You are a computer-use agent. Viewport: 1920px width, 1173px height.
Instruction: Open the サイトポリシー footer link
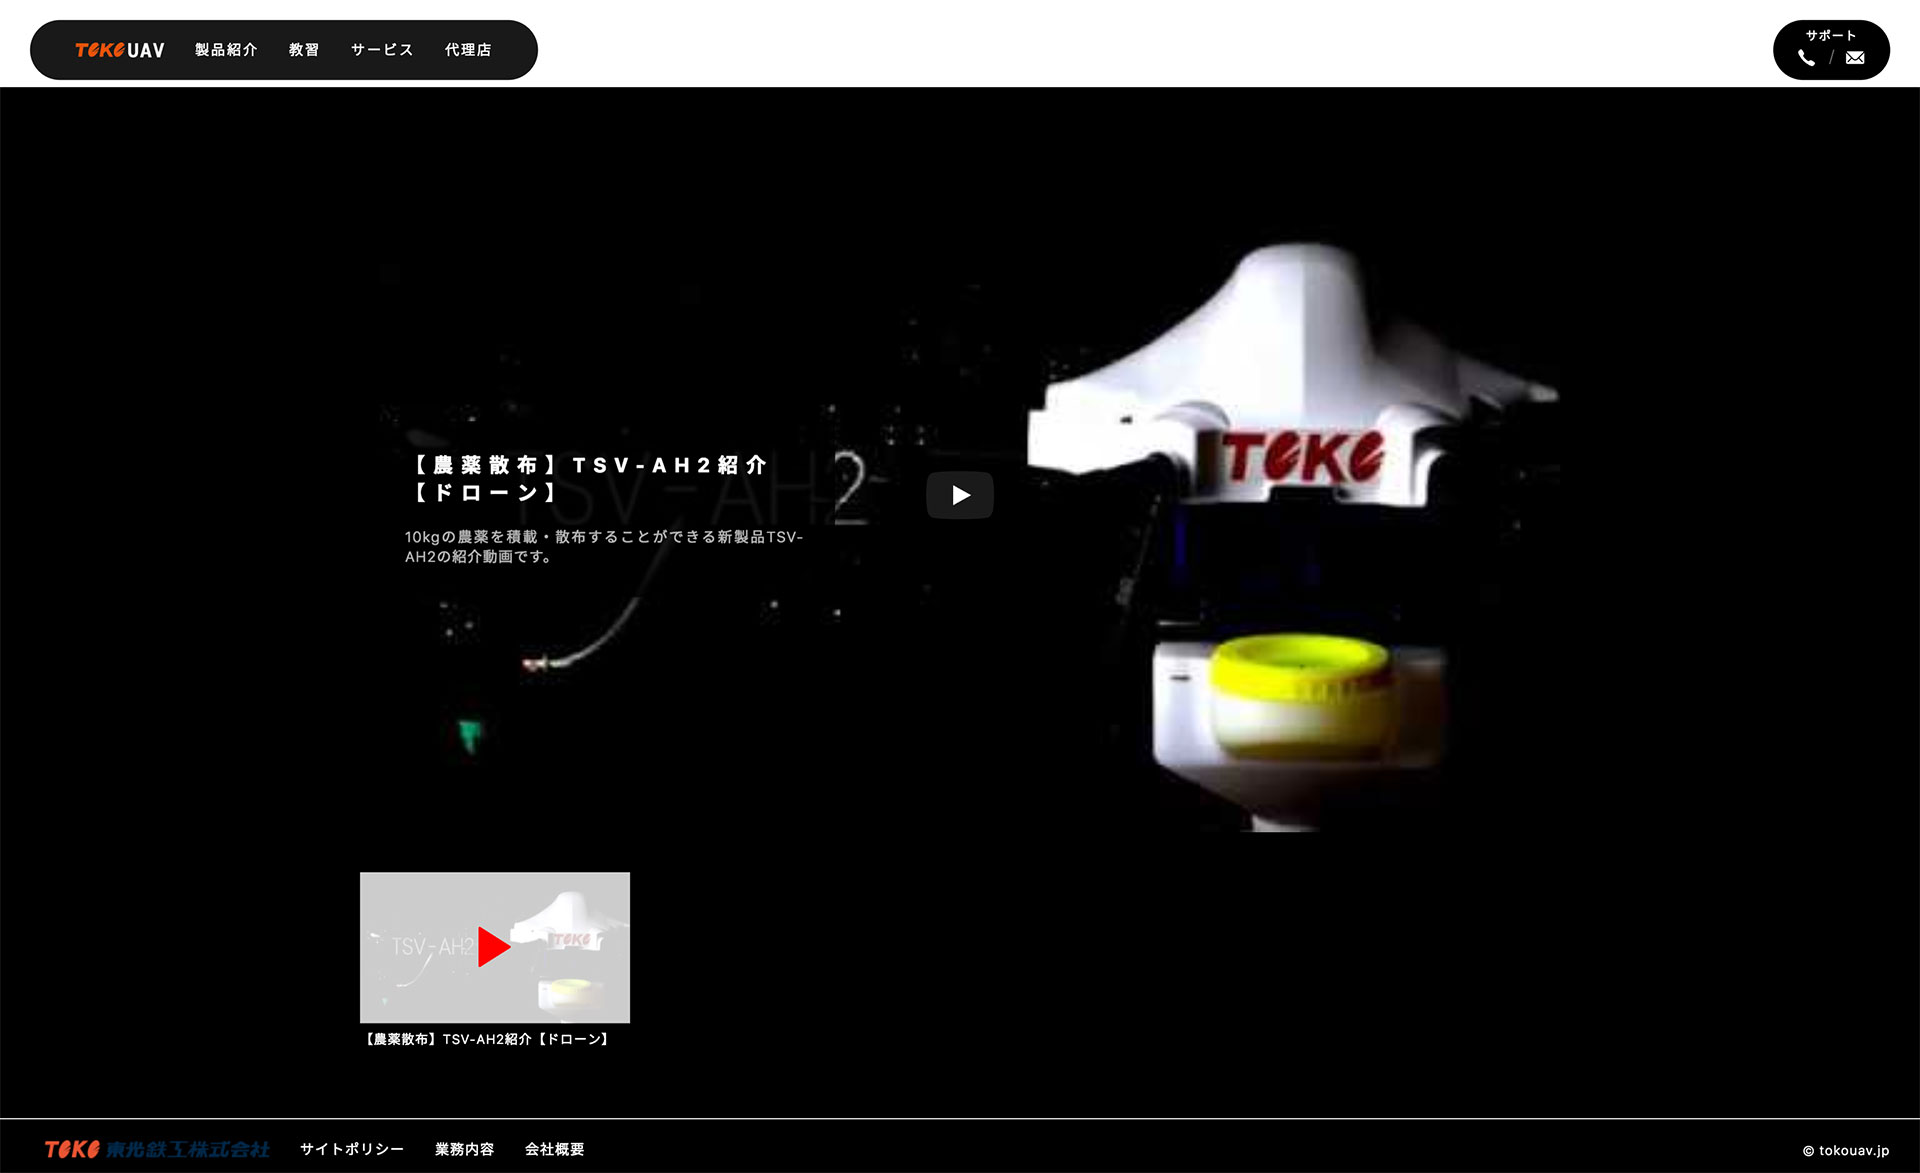(x=352, y=1149)
